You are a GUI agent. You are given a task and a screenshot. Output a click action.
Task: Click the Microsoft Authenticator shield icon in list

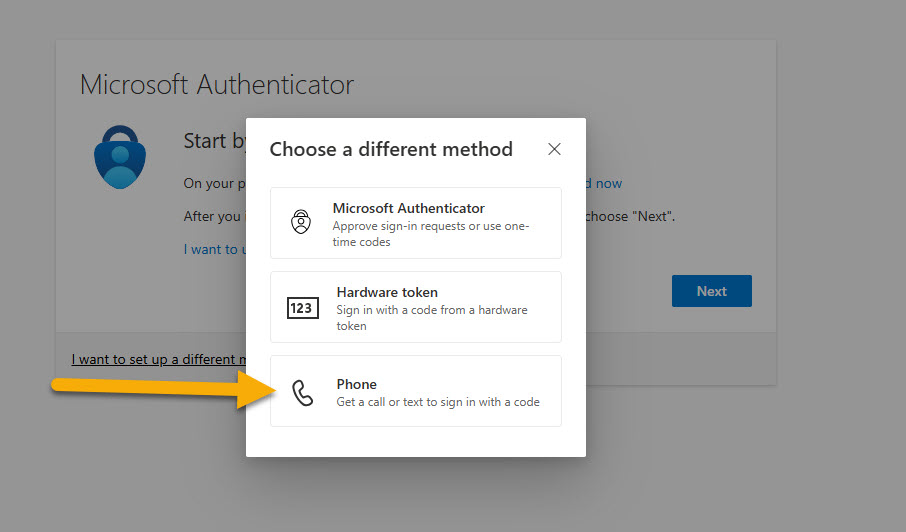coord(300,222)
